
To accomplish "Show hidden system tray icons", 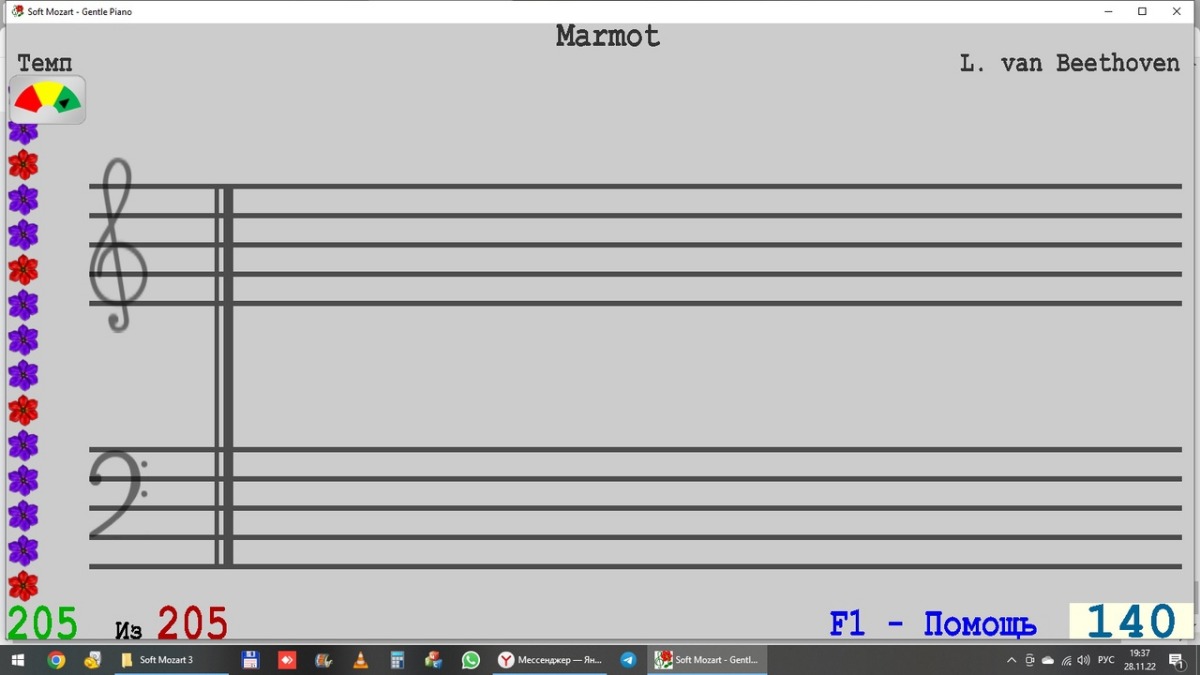I will tap(1011, 660).
